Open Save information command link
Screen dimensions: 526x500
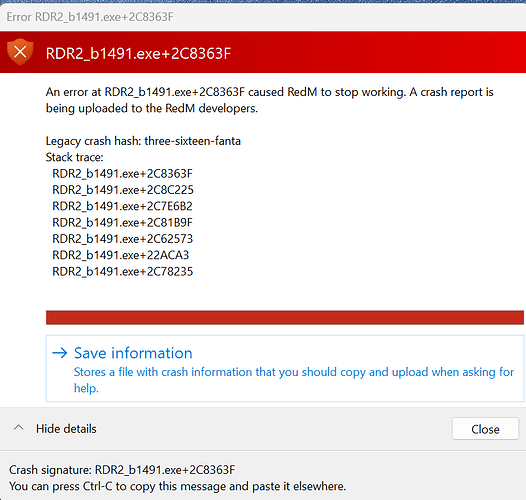(285, 368)
